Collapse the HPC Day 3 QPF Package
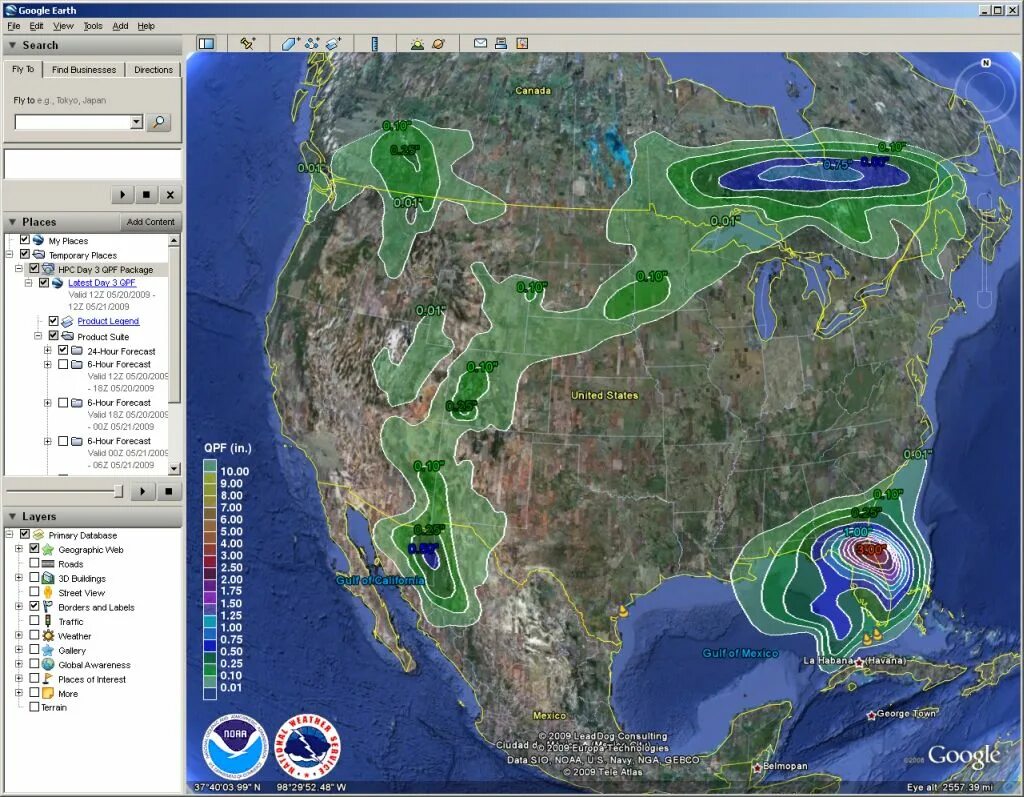This screenshot has width=1024, height=797. [19, 269]
